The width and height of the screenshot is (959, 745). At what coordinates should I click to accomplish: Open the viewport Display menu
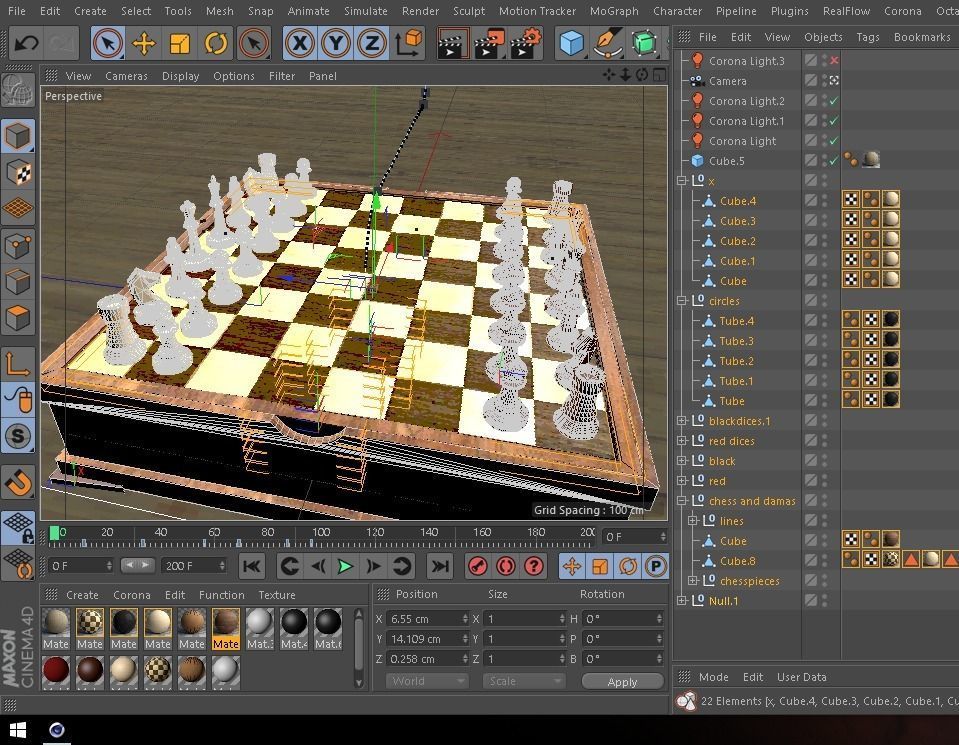tap(180, 76)
